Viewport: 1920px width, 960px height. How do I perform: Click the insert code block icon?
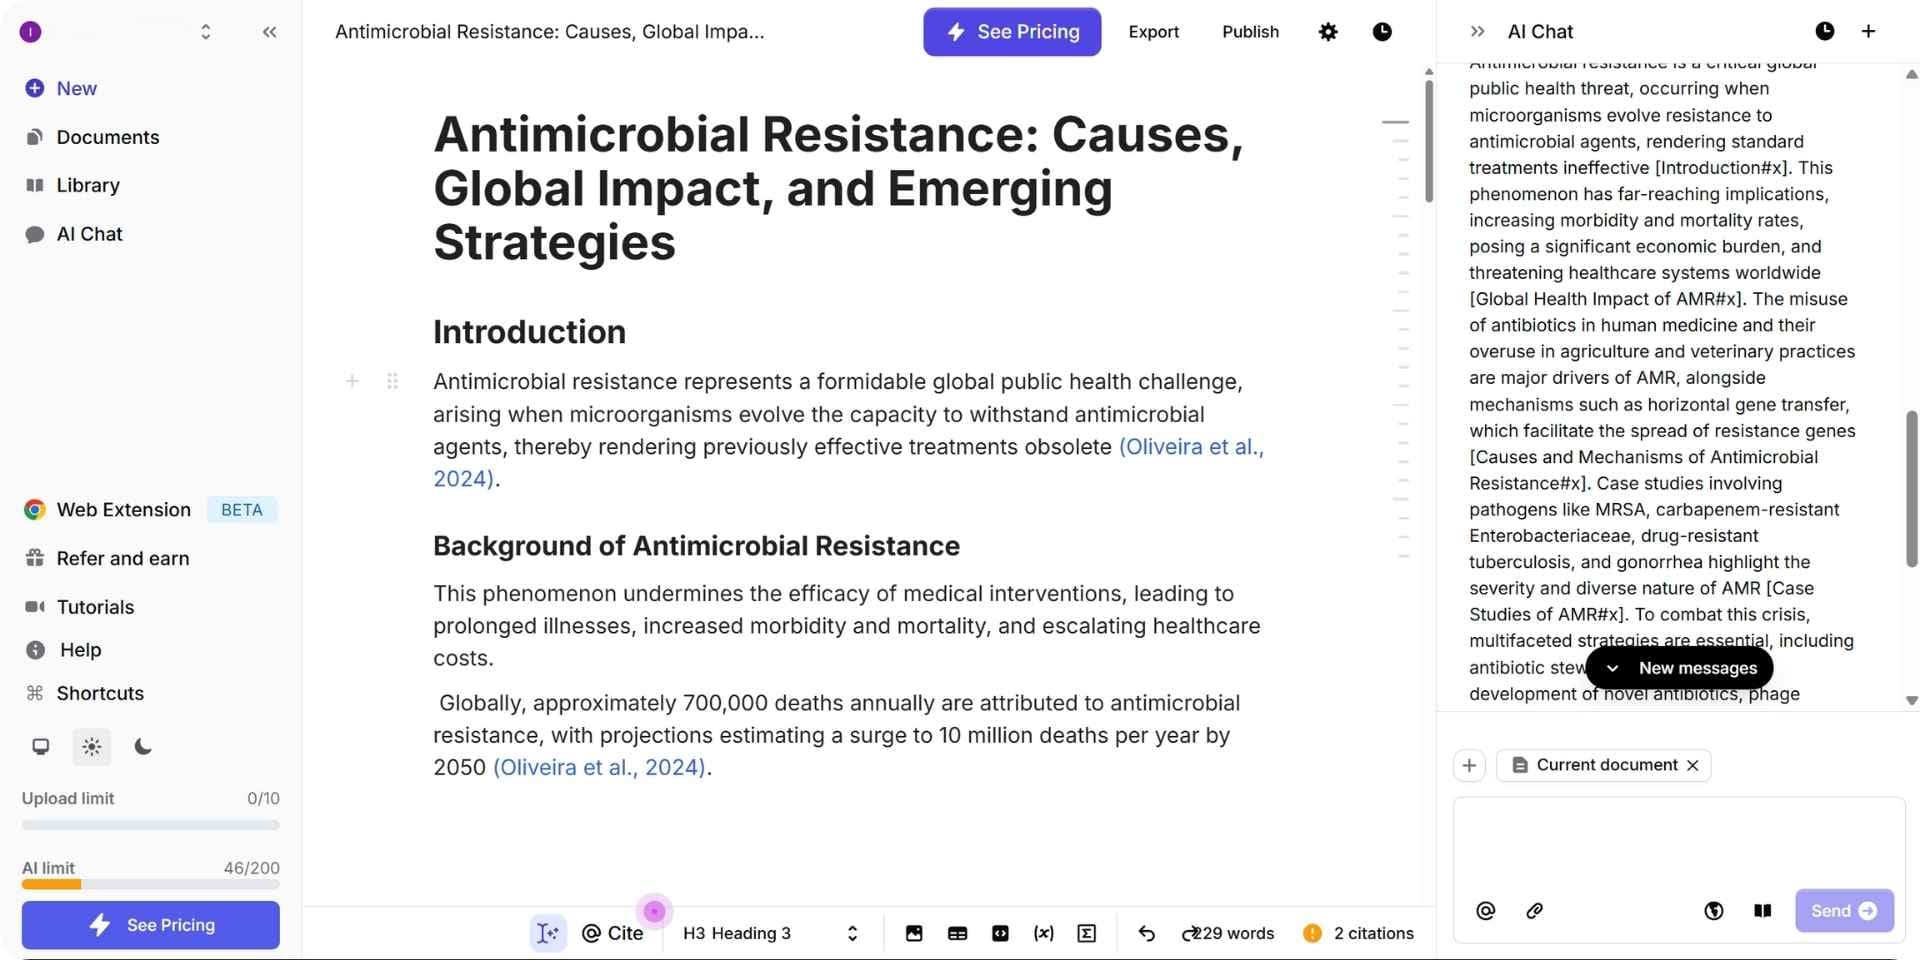[x=1000, y=933]
